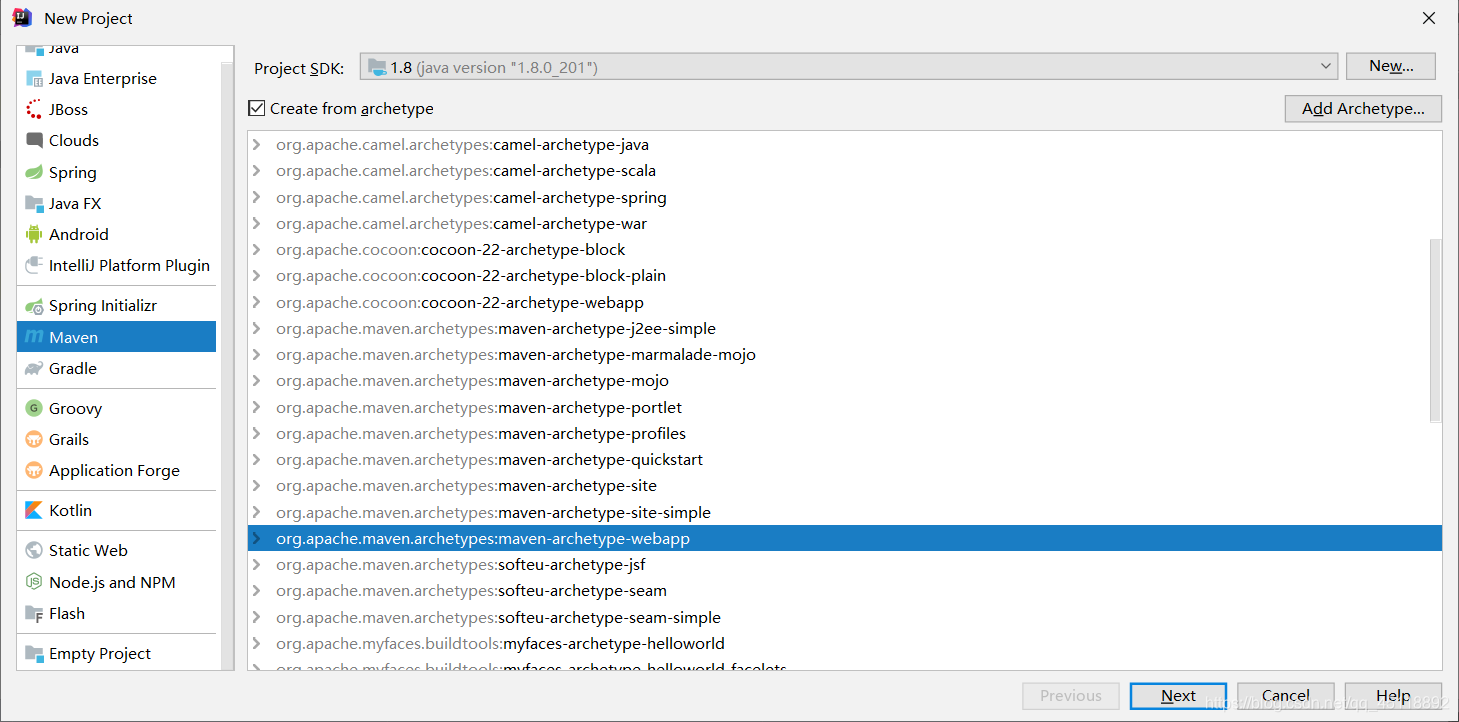The height and width of the screenshot is (722, 1459).
Task: Click the Help button
Action: pyautogui.click(x=1393, y=696)
